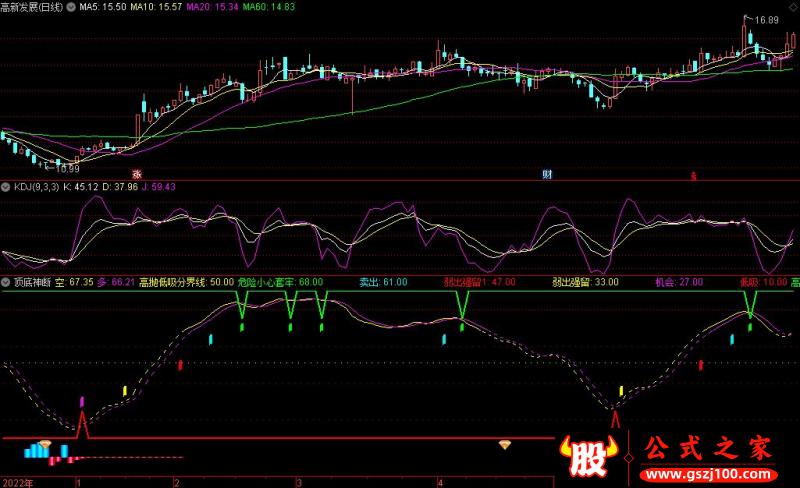The image size is (800, 488).
Task: Select the 高新发展(日线) stock title
Action: [32, 7]
